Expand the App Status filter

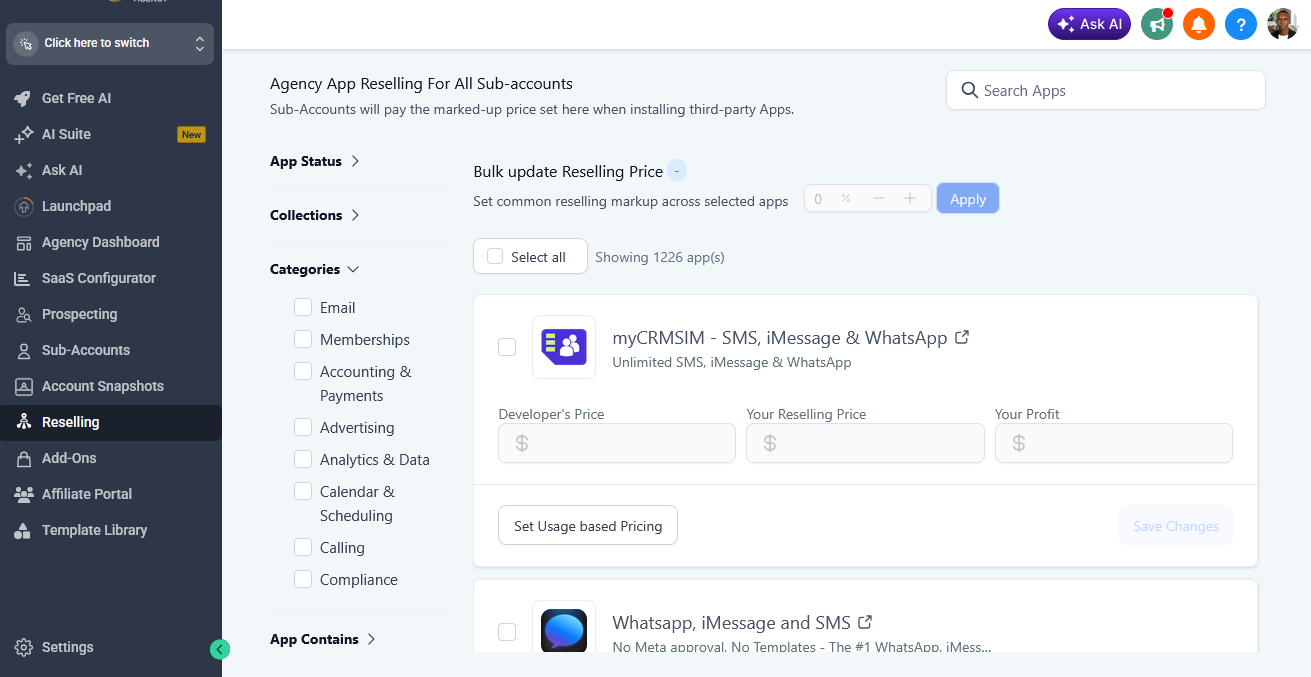[x=315, y=161]
